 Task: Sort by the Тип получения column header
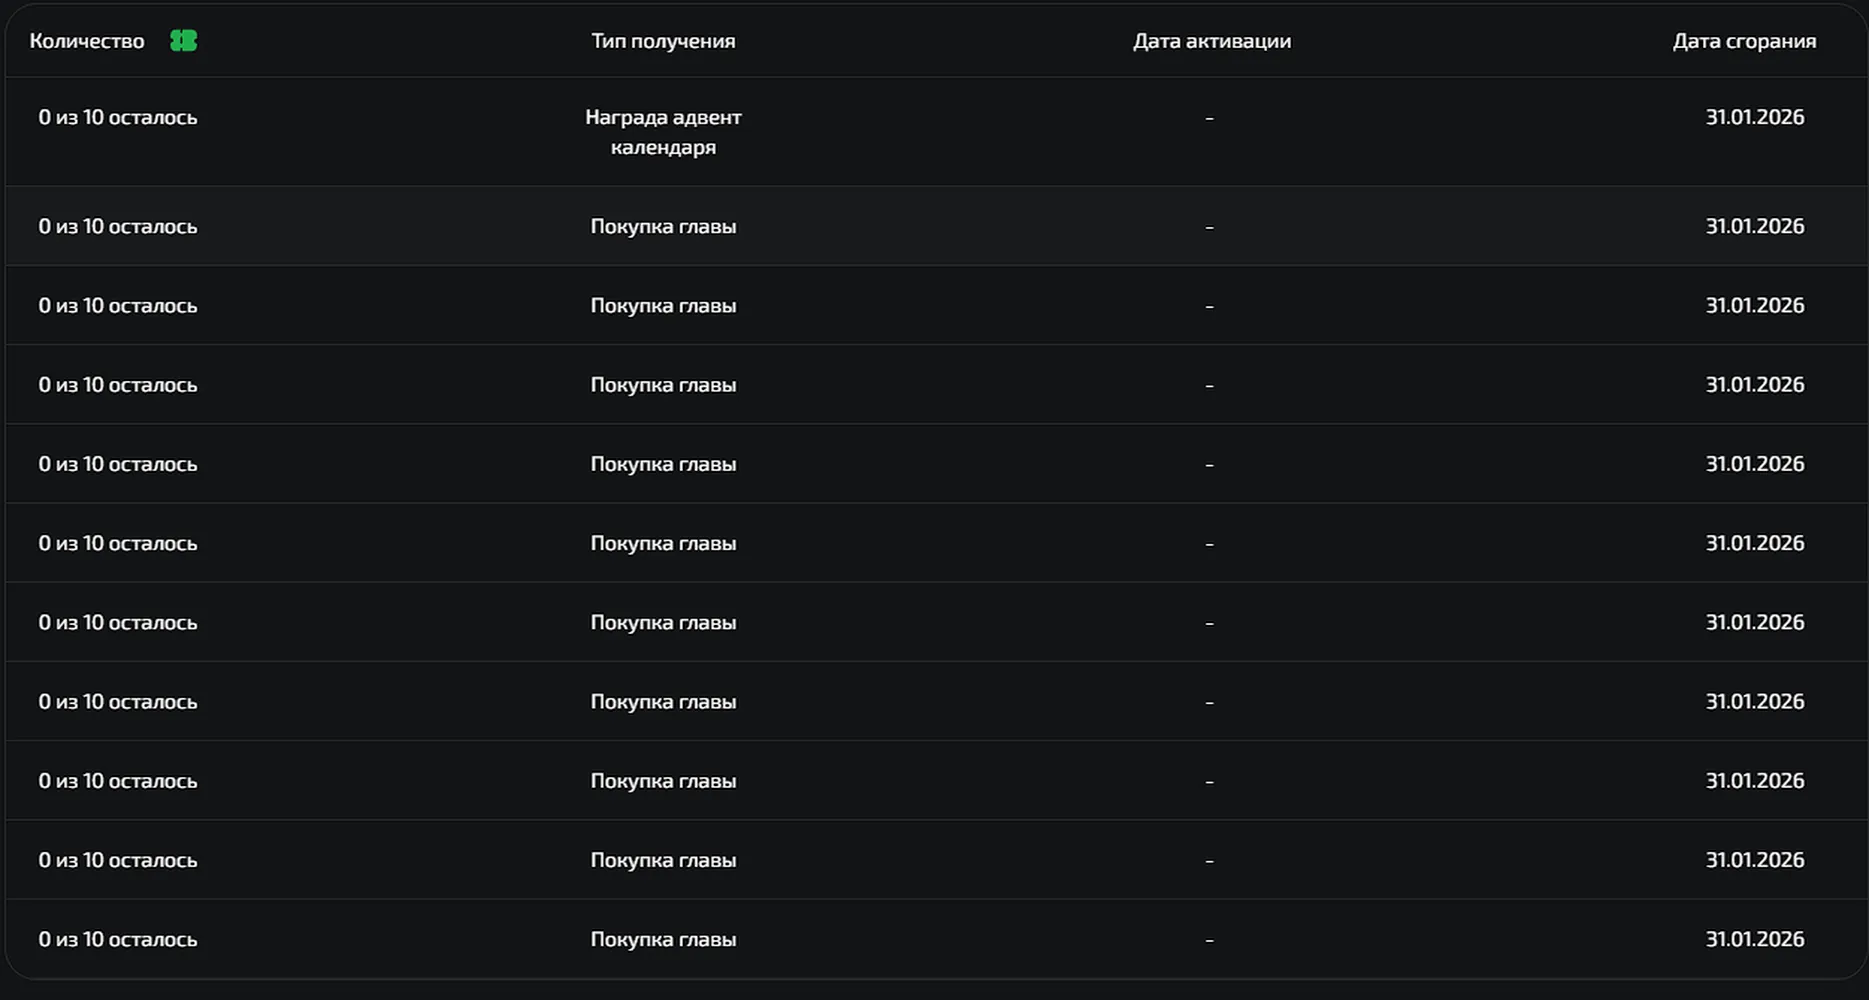(663, 41)
